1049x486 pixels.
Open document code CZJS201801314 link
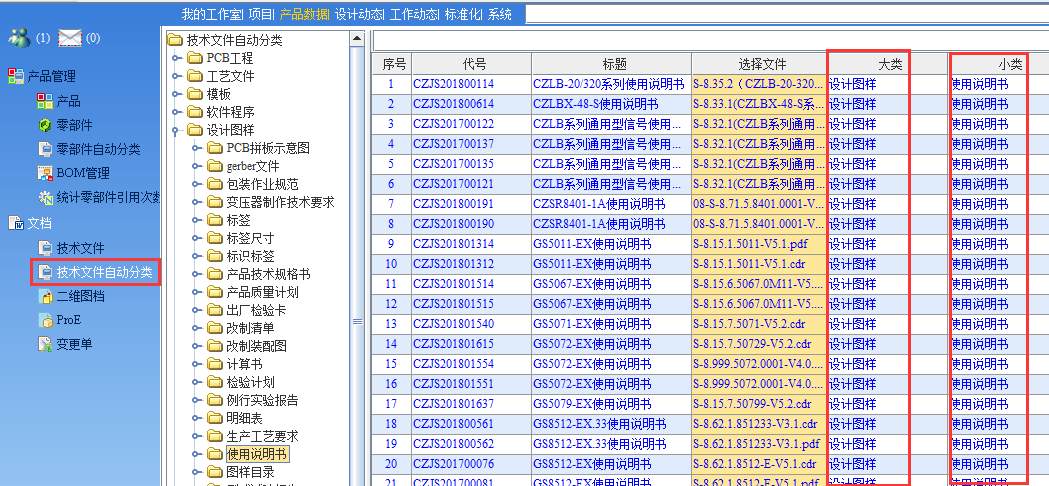point(453,244)
